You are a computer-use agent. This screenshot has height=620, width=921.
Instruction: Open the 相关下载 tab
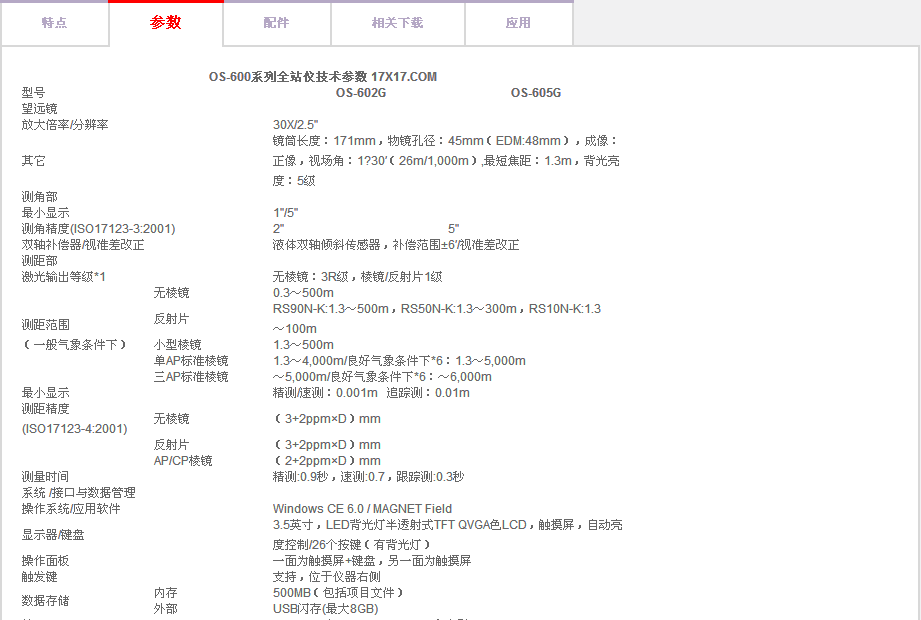(397, 23)
